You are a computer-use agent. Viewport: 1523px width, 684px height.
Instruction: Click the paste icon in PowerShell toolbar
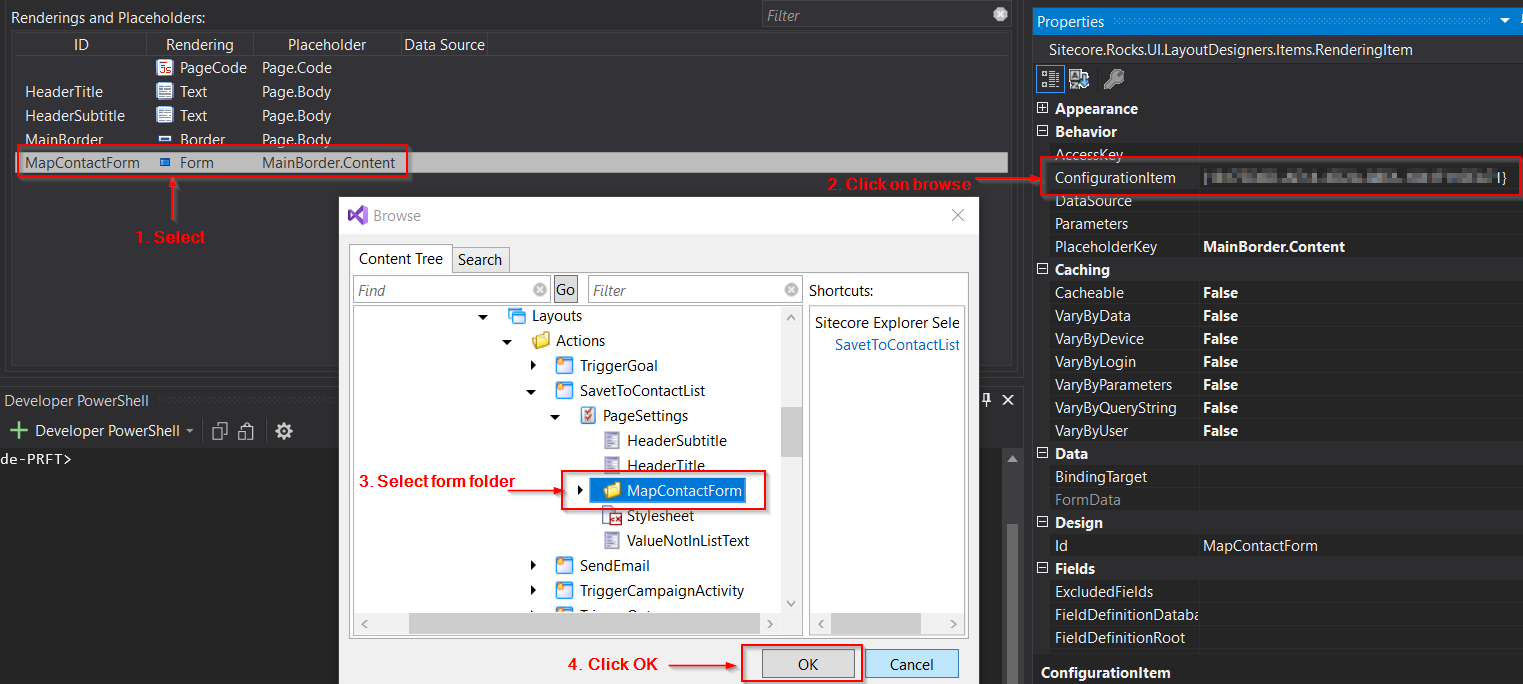click(x=246, y=431)
